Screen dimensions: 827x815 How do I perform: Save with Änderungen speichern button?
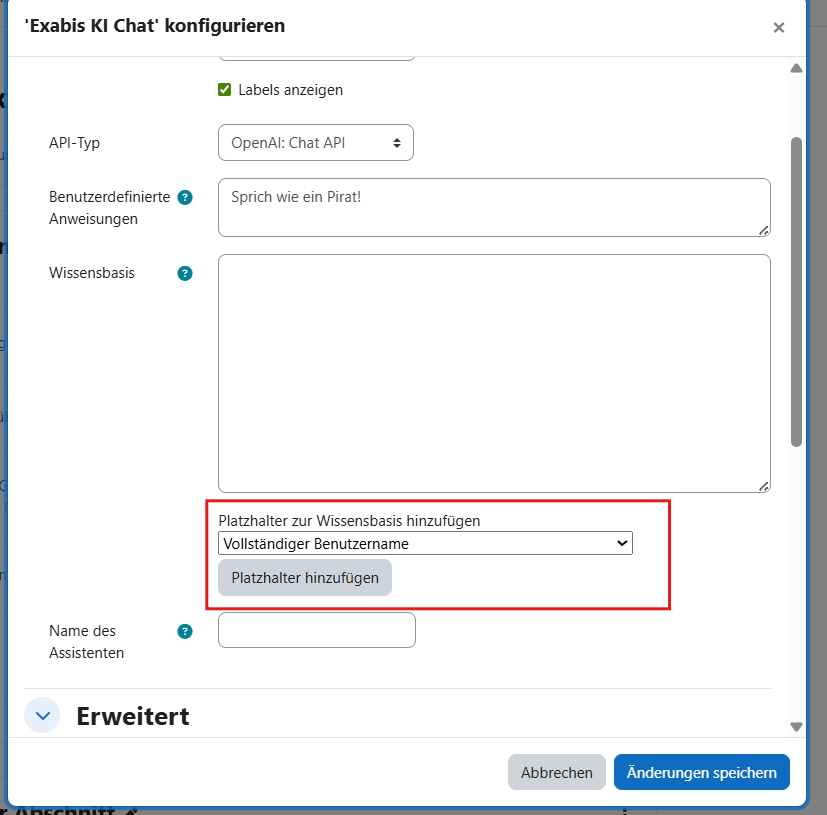tap(701, 772)
